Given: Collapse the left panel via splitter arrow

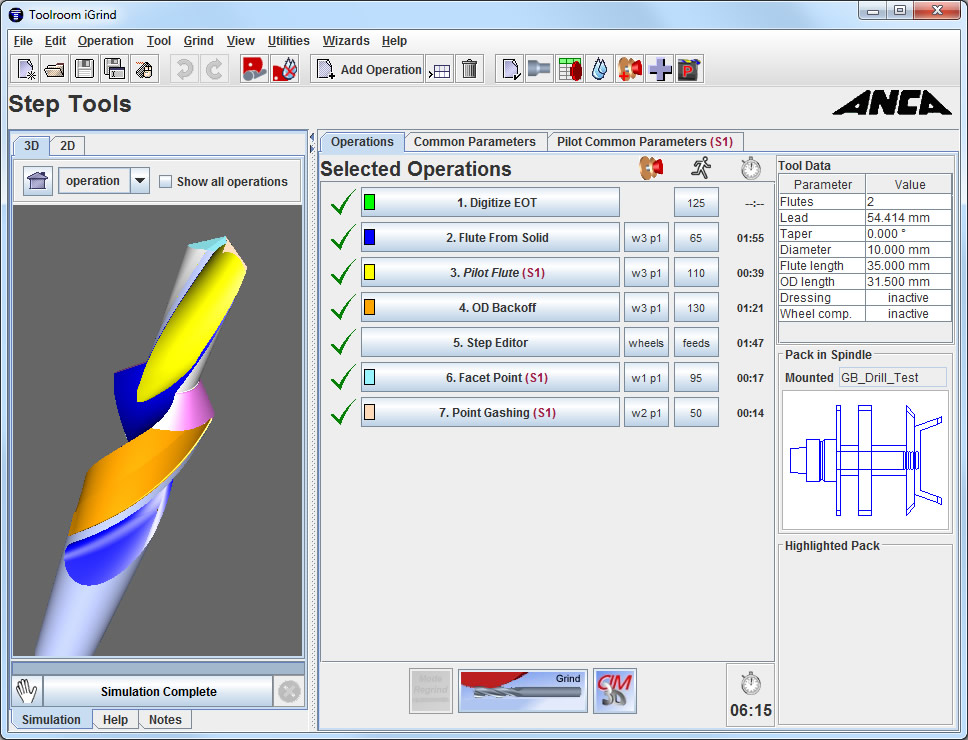Looking at the screenshot, I should 312,138.
